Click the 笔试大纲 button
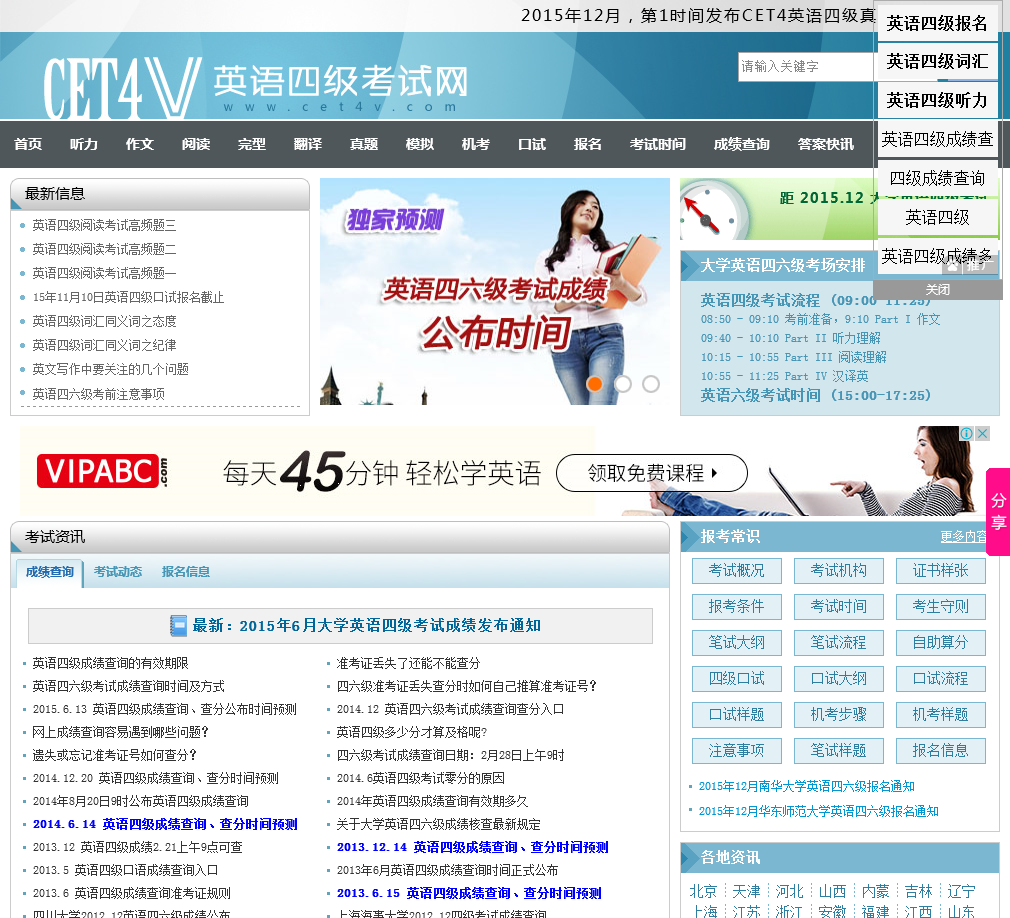1010x918 pixels. click(737, 643)
